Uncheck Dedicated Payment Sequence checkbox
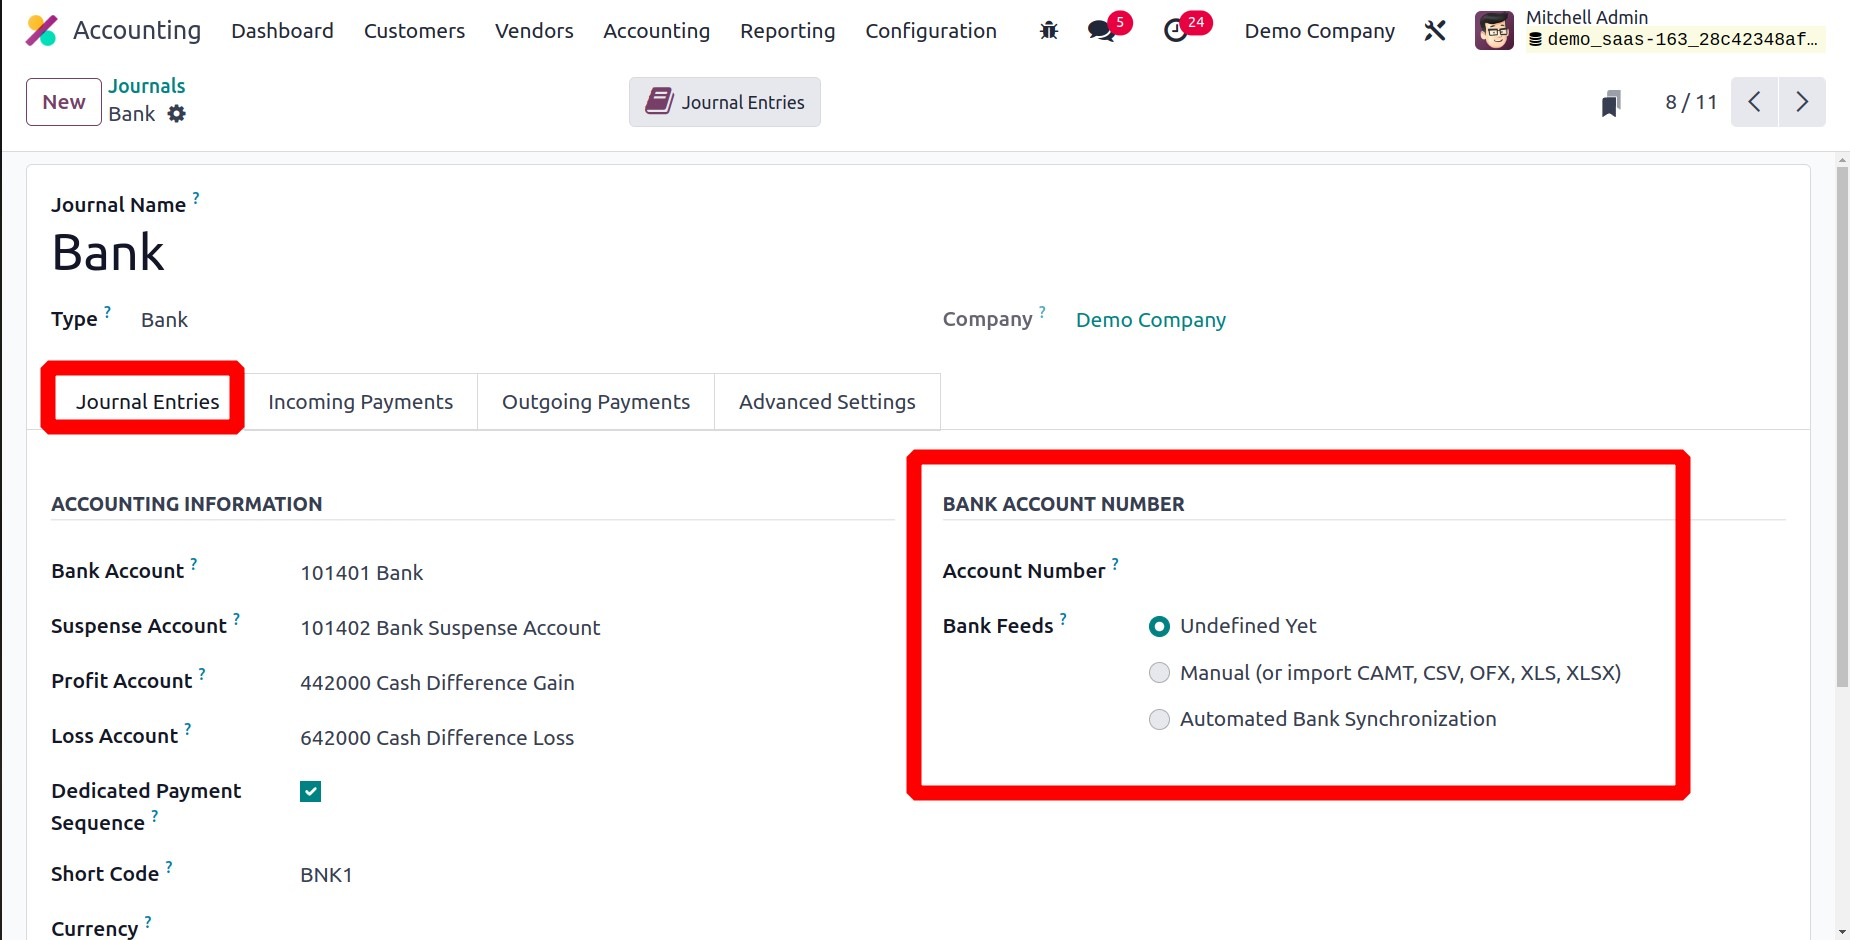Screen dimensions: 1850x940 point(311,792)
